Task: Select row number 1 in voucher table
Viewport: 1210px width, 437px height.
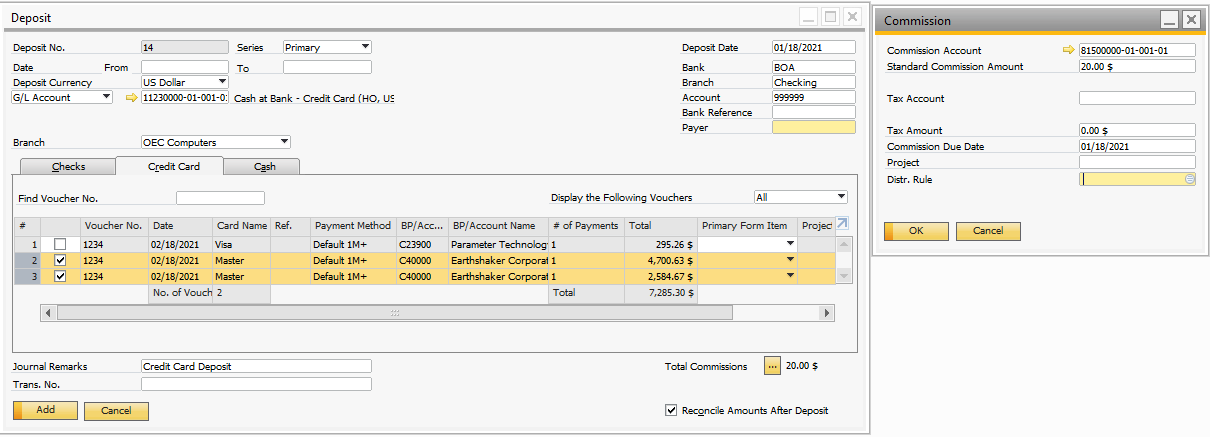Action: pos(27,243)
